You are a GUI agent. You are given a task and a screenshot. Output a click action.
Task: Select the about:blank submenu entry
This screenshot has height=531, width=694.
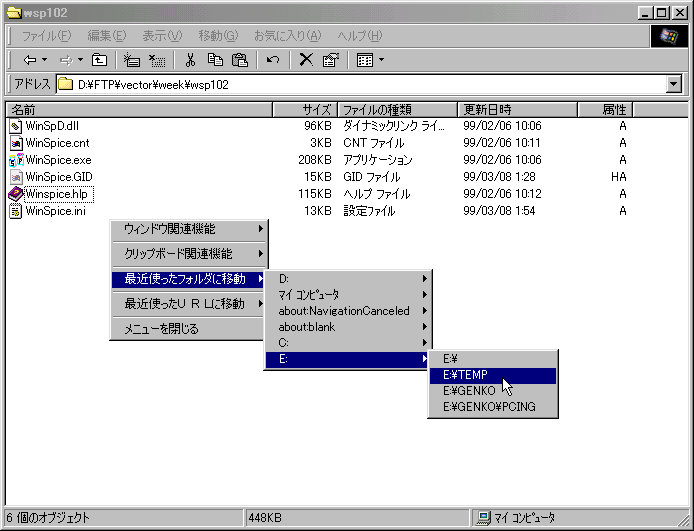point(348,327)
